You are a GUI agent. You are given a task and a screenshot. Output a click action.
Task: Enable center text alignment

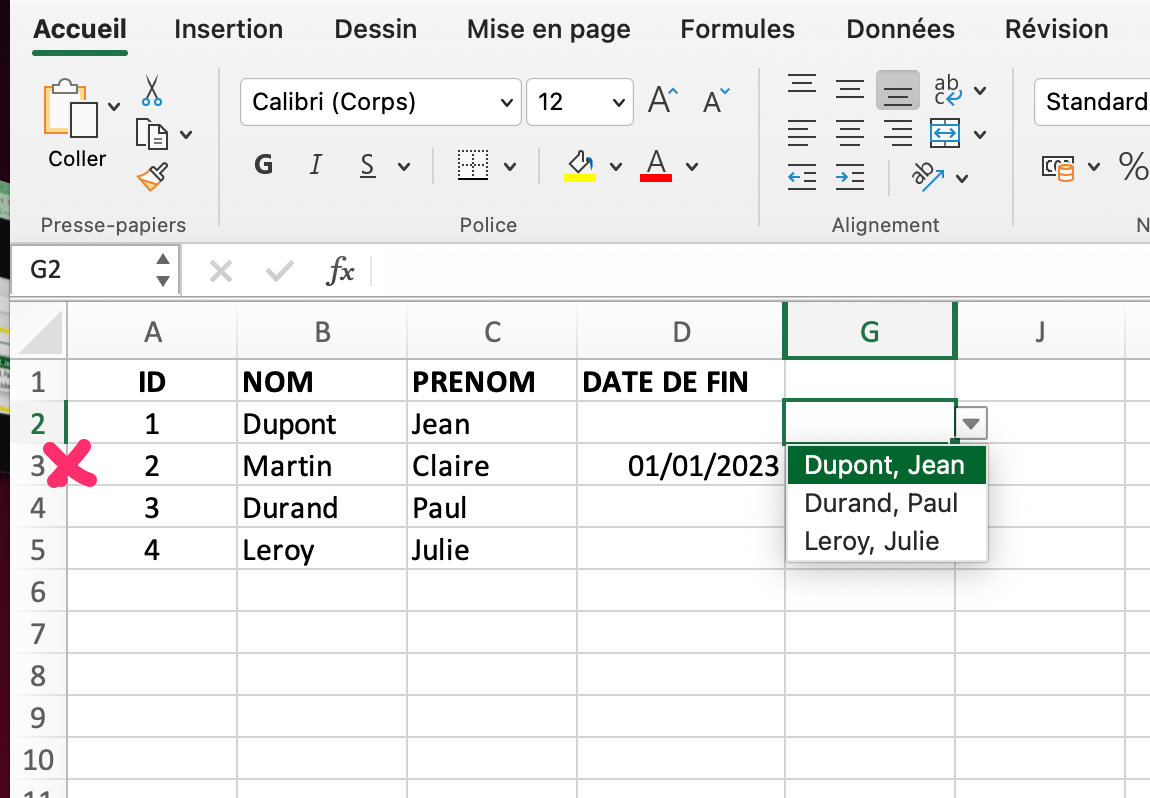[x=850, y=133]
